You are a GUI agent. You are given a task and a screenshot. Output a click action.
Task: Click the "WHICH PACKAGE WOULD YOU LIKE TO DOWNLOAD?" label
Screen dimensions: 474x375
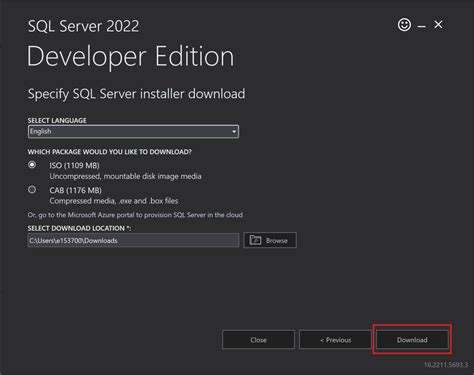110,152
